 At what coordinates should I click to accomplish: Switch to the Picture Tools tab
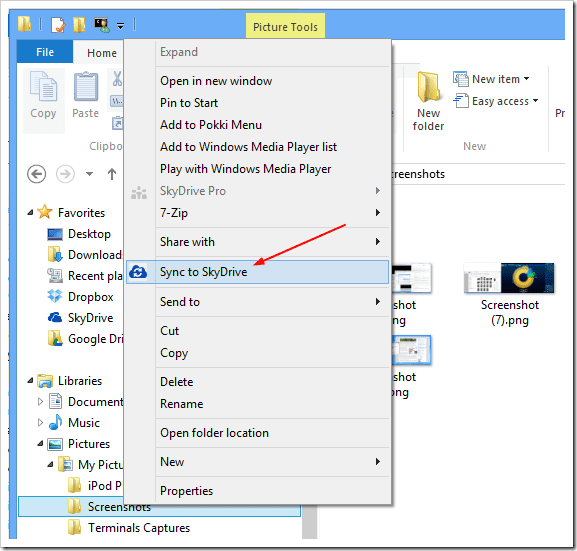pyautogui.click(x=285, y=26)
